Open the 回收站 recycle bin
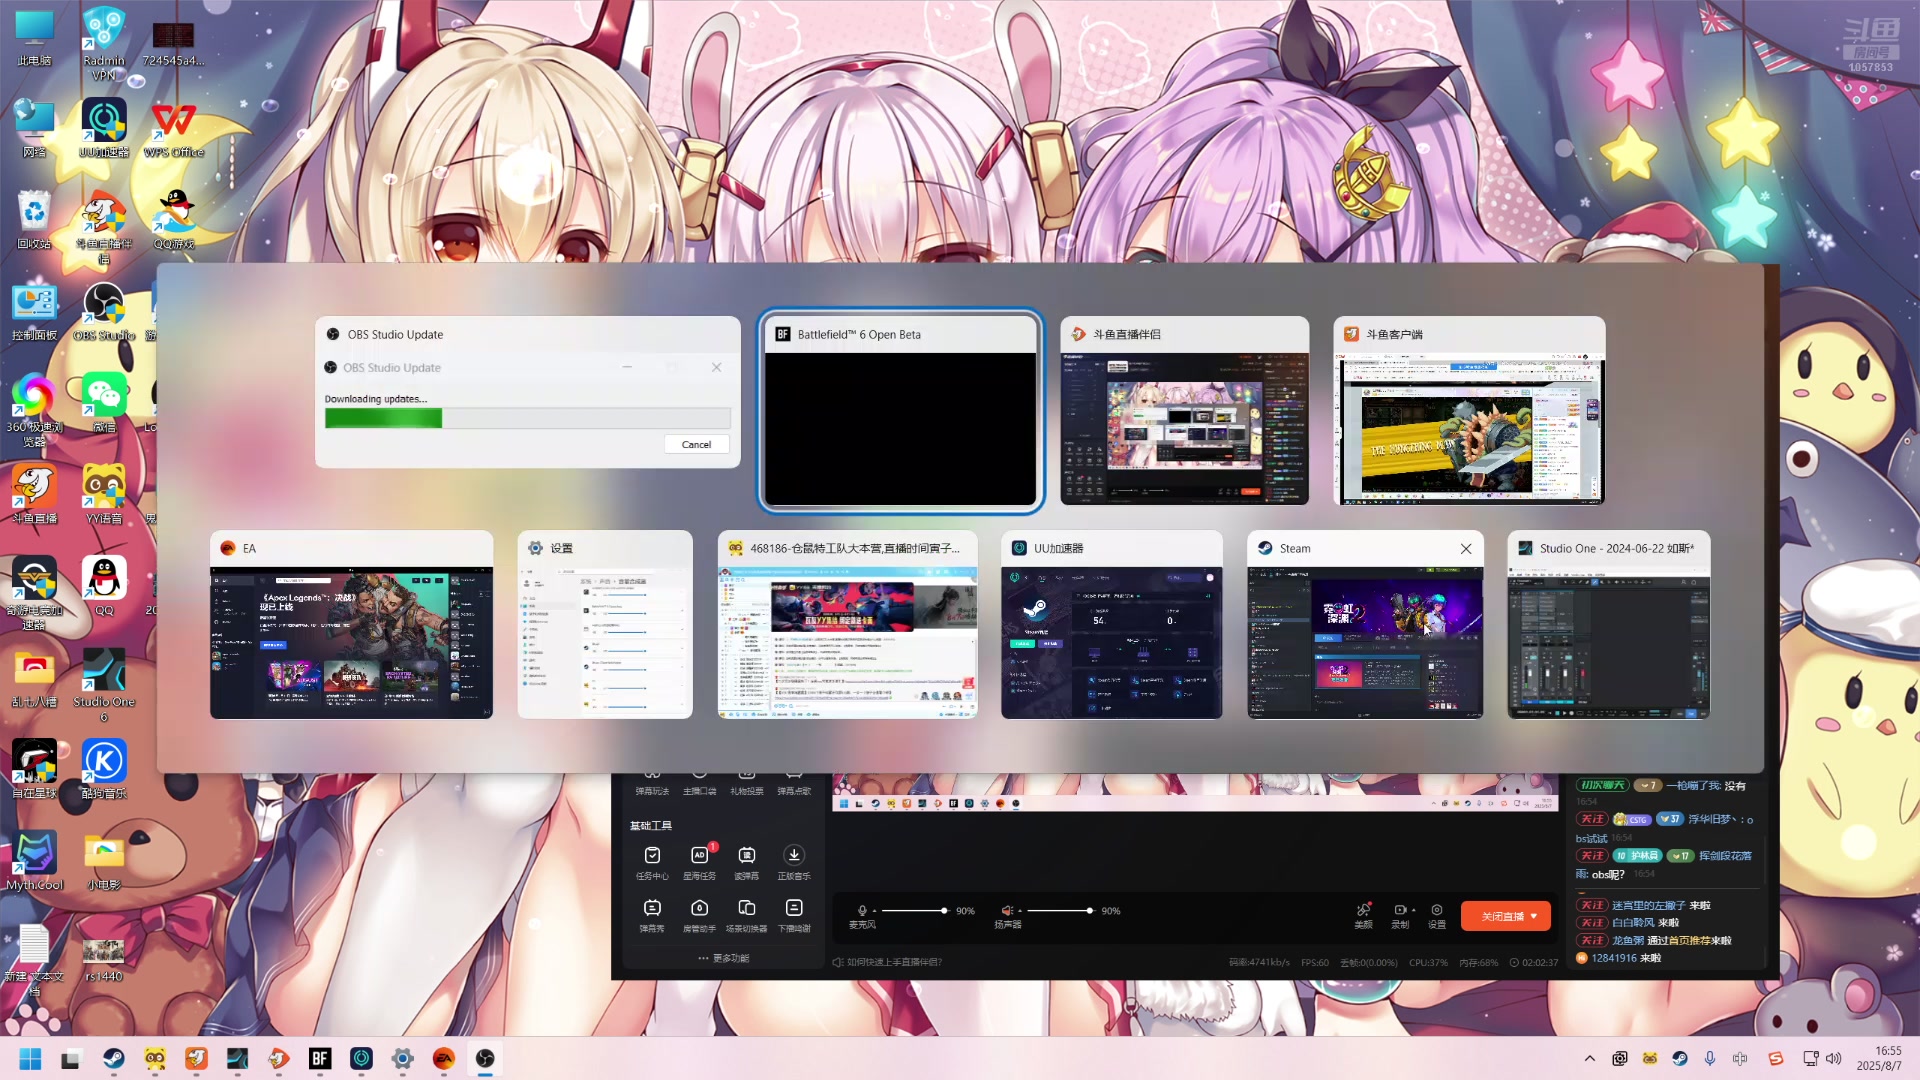 click(34, 220)
